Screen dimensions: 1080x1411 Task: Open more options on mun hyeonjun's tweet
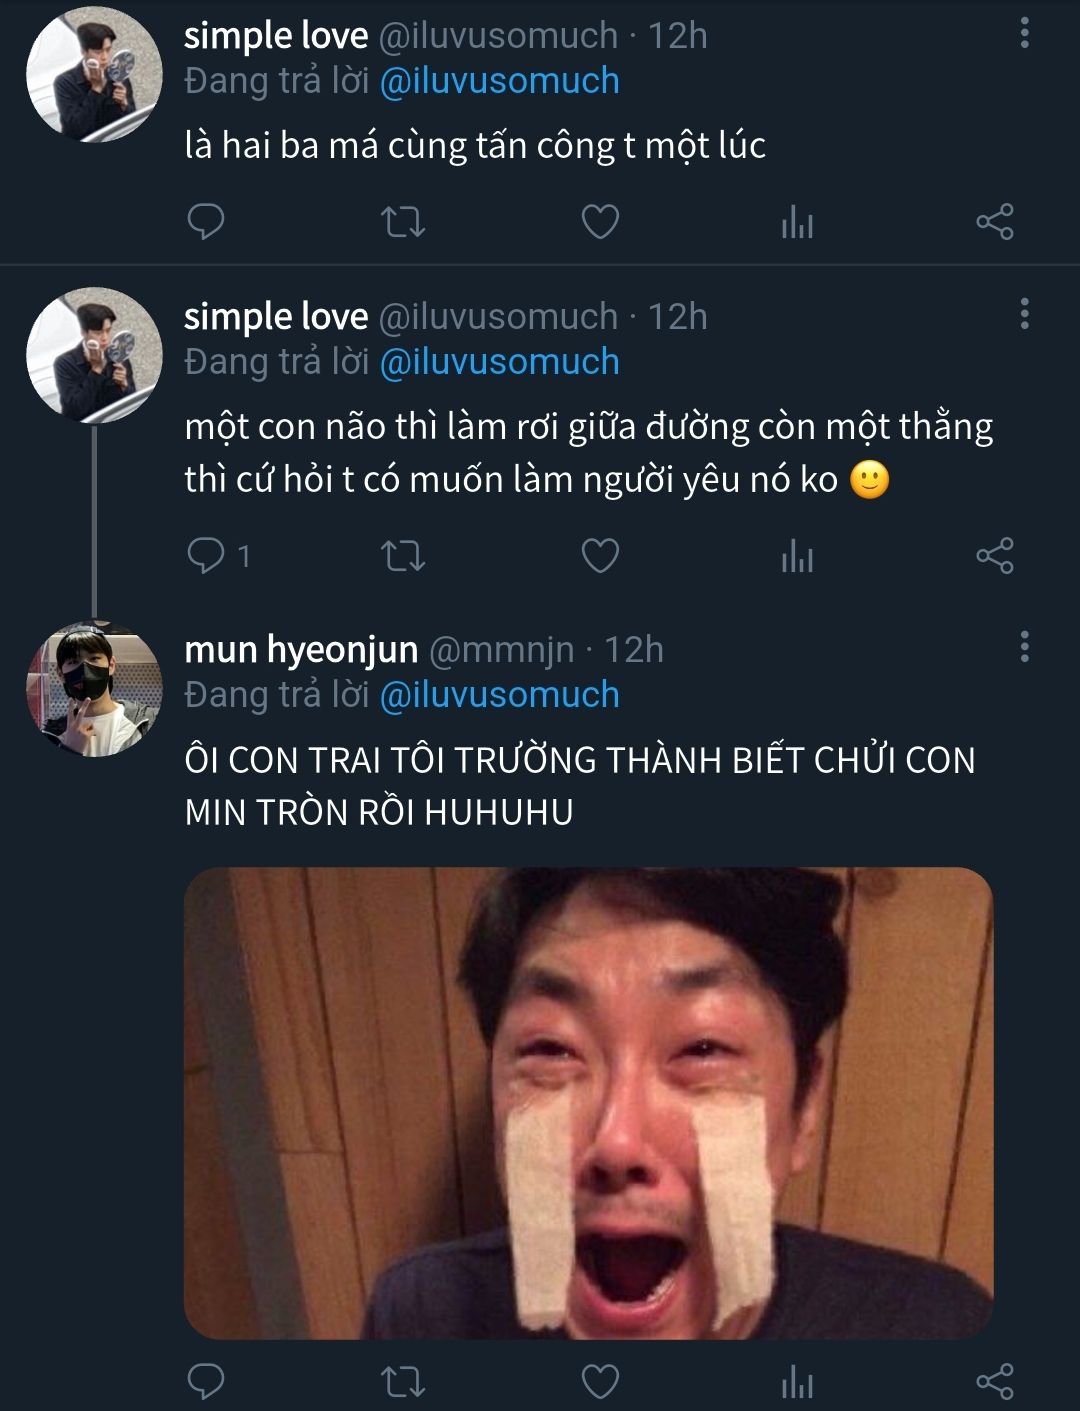[1024, 648]
